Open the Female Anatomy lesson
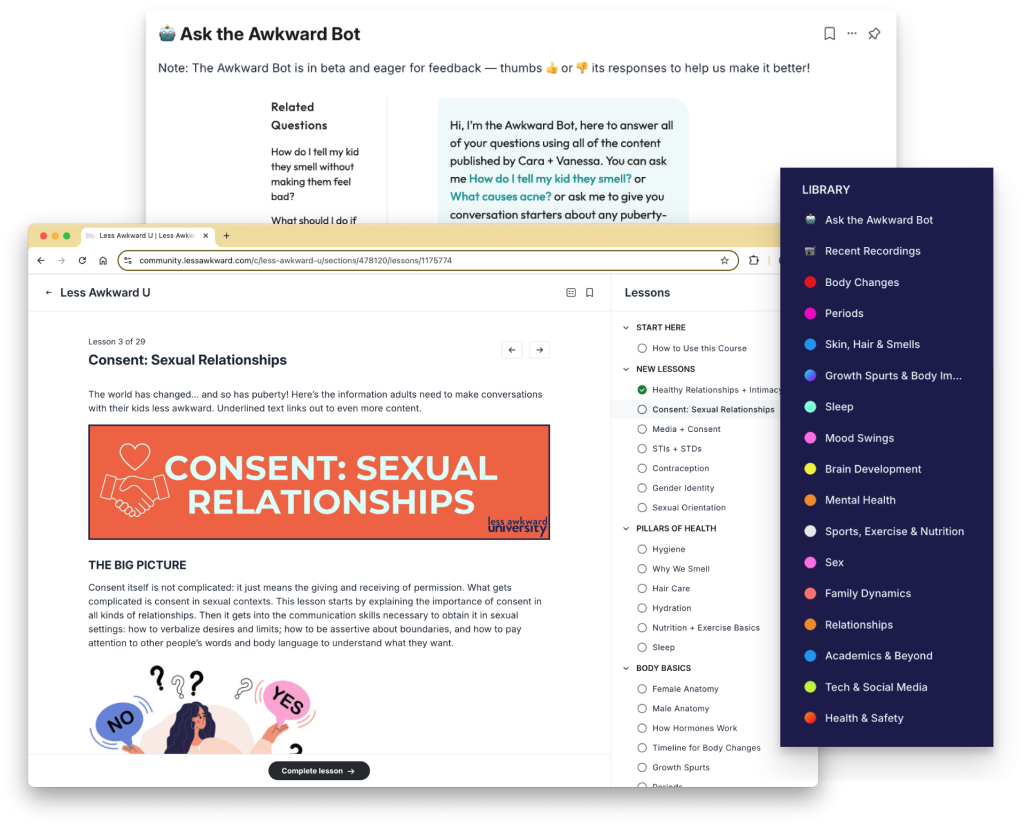The height and width of the screenshot is (826, 1024). click(685, 689)
